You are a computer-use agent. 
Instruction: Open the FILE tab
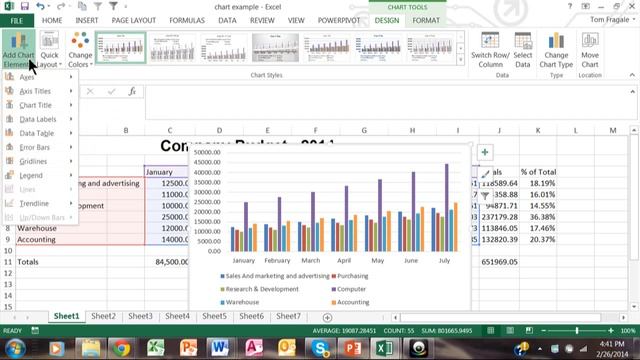tap(17, 20)
